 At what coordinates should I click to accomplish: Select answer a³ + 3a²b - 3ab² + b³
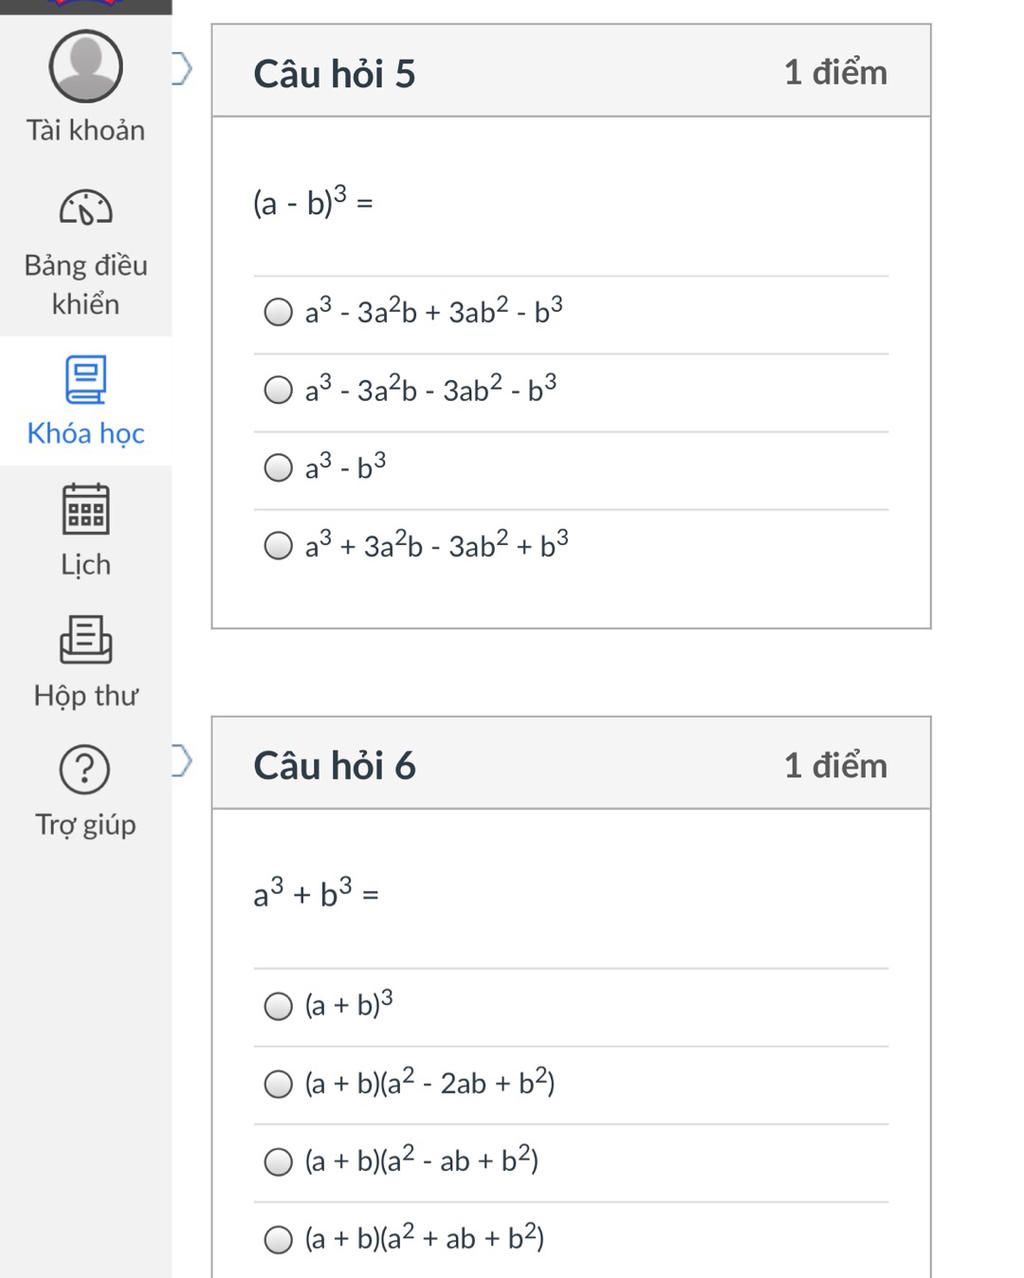[x=278, y=545]
